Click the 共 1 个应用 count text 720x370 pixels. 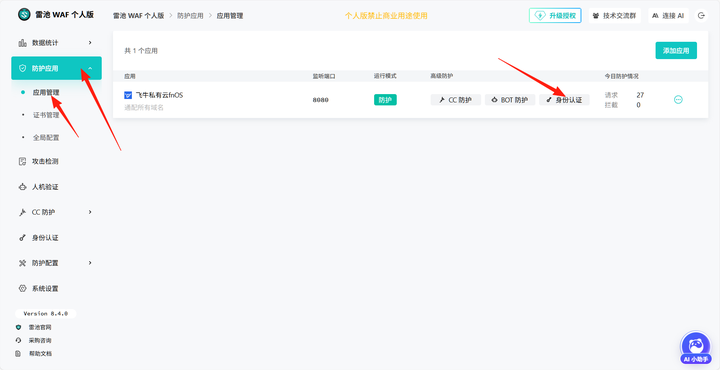141,51
